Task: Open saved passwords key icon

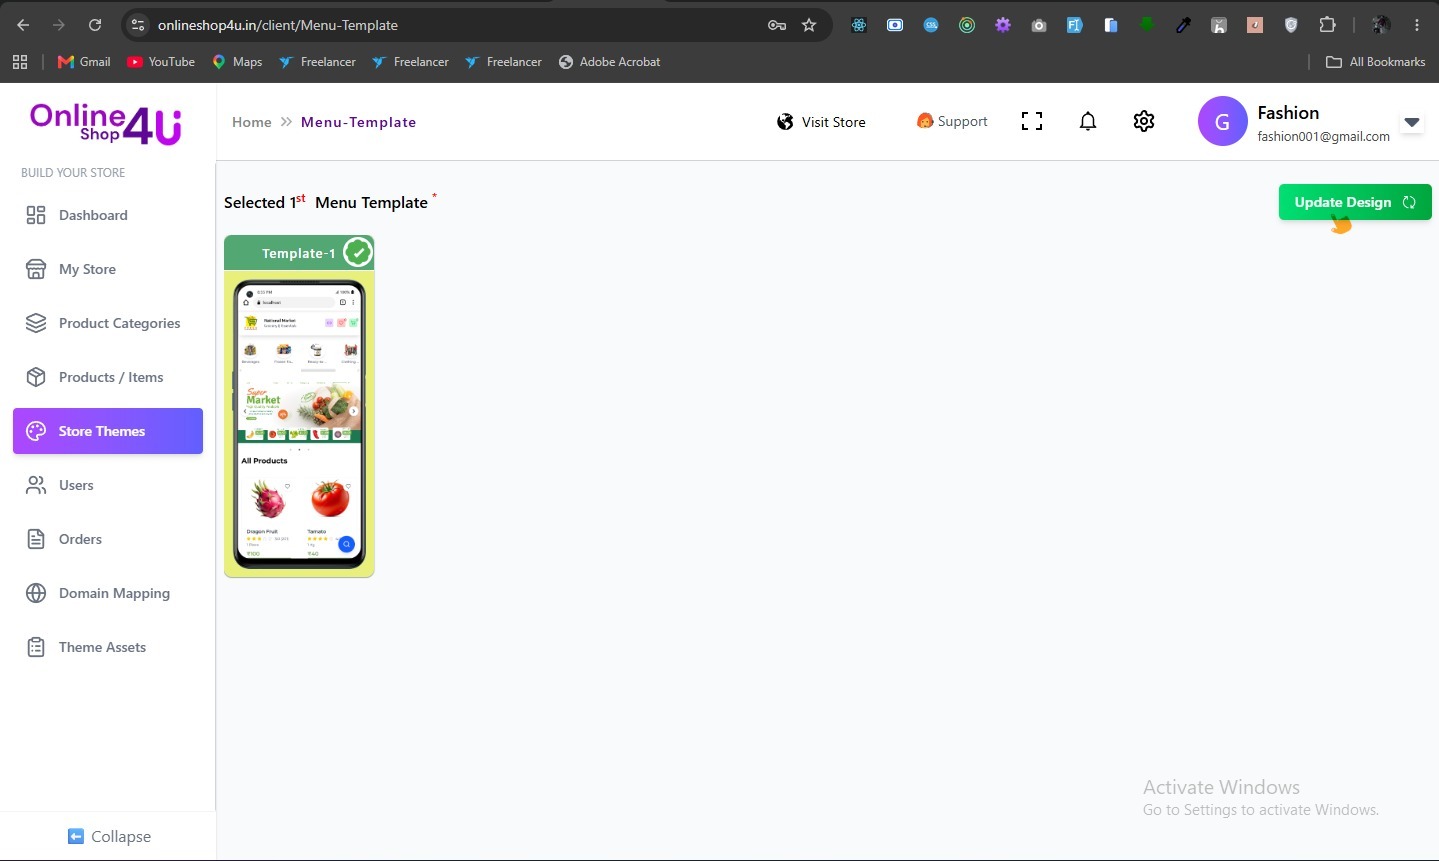Action: (x=777, y=25)
